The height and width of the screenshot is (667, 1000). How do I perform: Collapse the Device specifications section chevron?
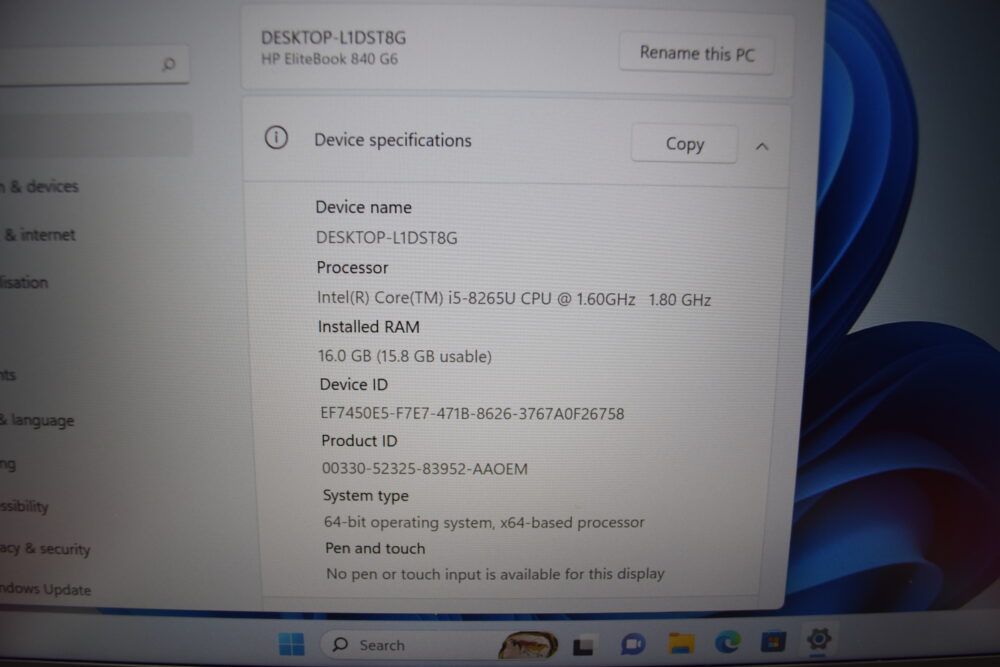761,147
